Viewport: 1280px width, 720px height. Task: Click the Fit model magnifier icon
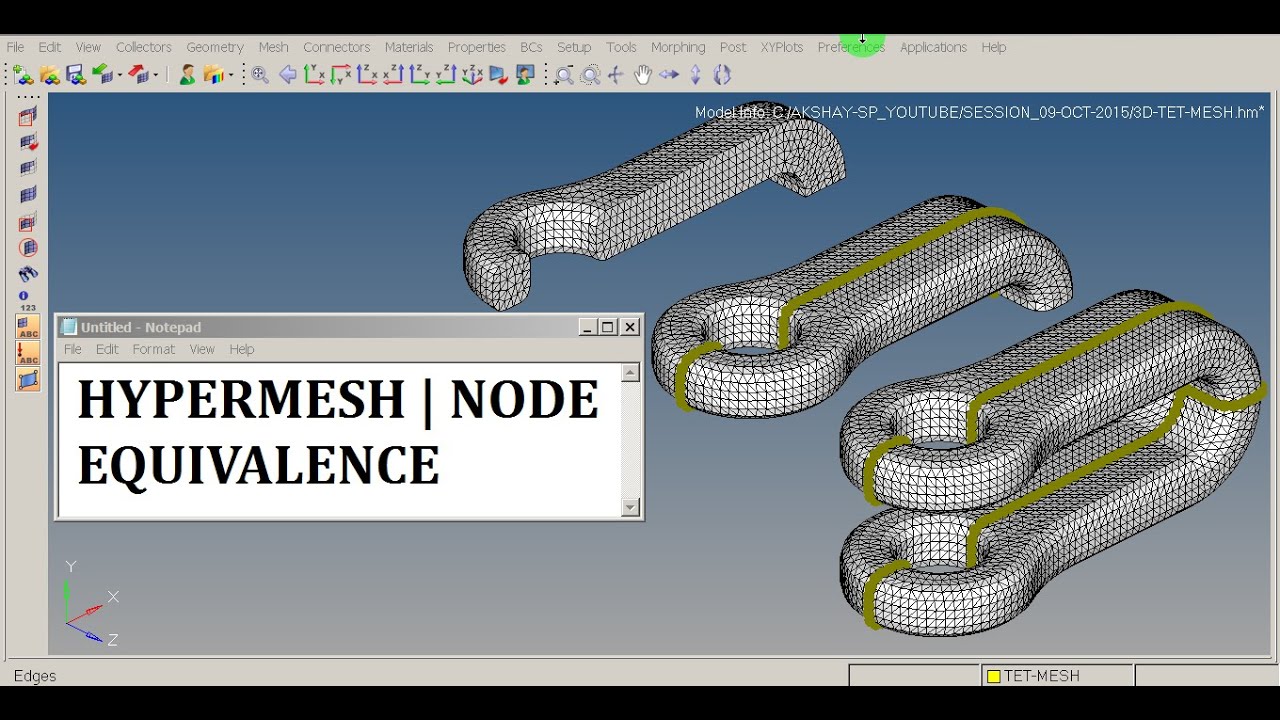point(260,75)
